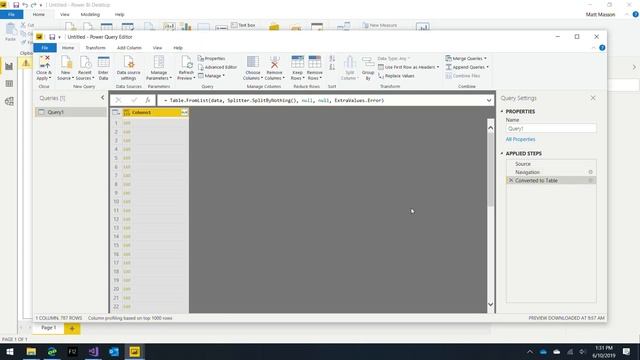Viewport: 640px width, 360px height.
Task: Click Close & Apply in the ribbon
Action: pos(44,68)
